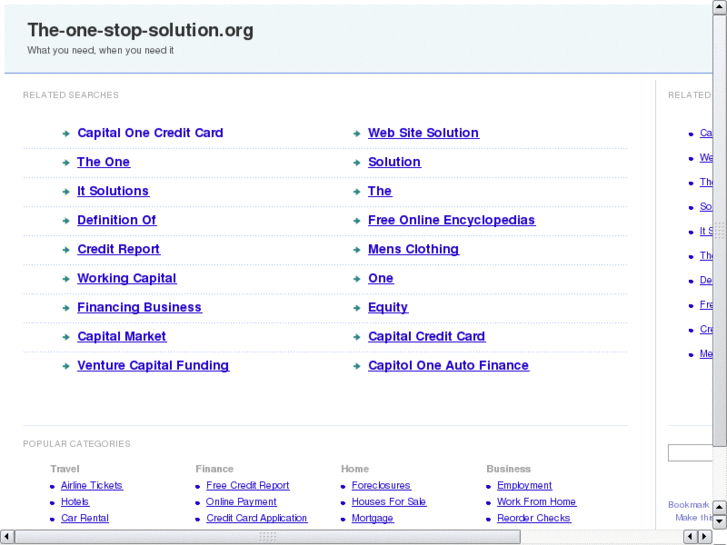Click the Credit Report link in related searches
This screenshot has height=545, width=727.
[x=119, y=250]
